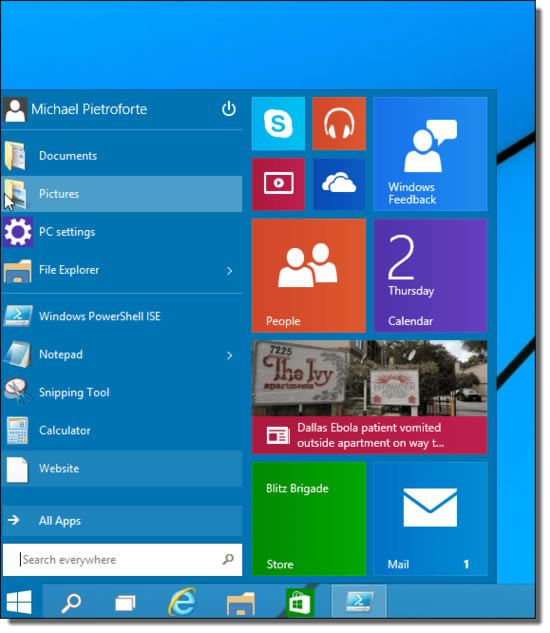Screen dimensions: 550x633
Task: Click the Documents folder icon
Action: pyautogui.click(x=16, y=156)
